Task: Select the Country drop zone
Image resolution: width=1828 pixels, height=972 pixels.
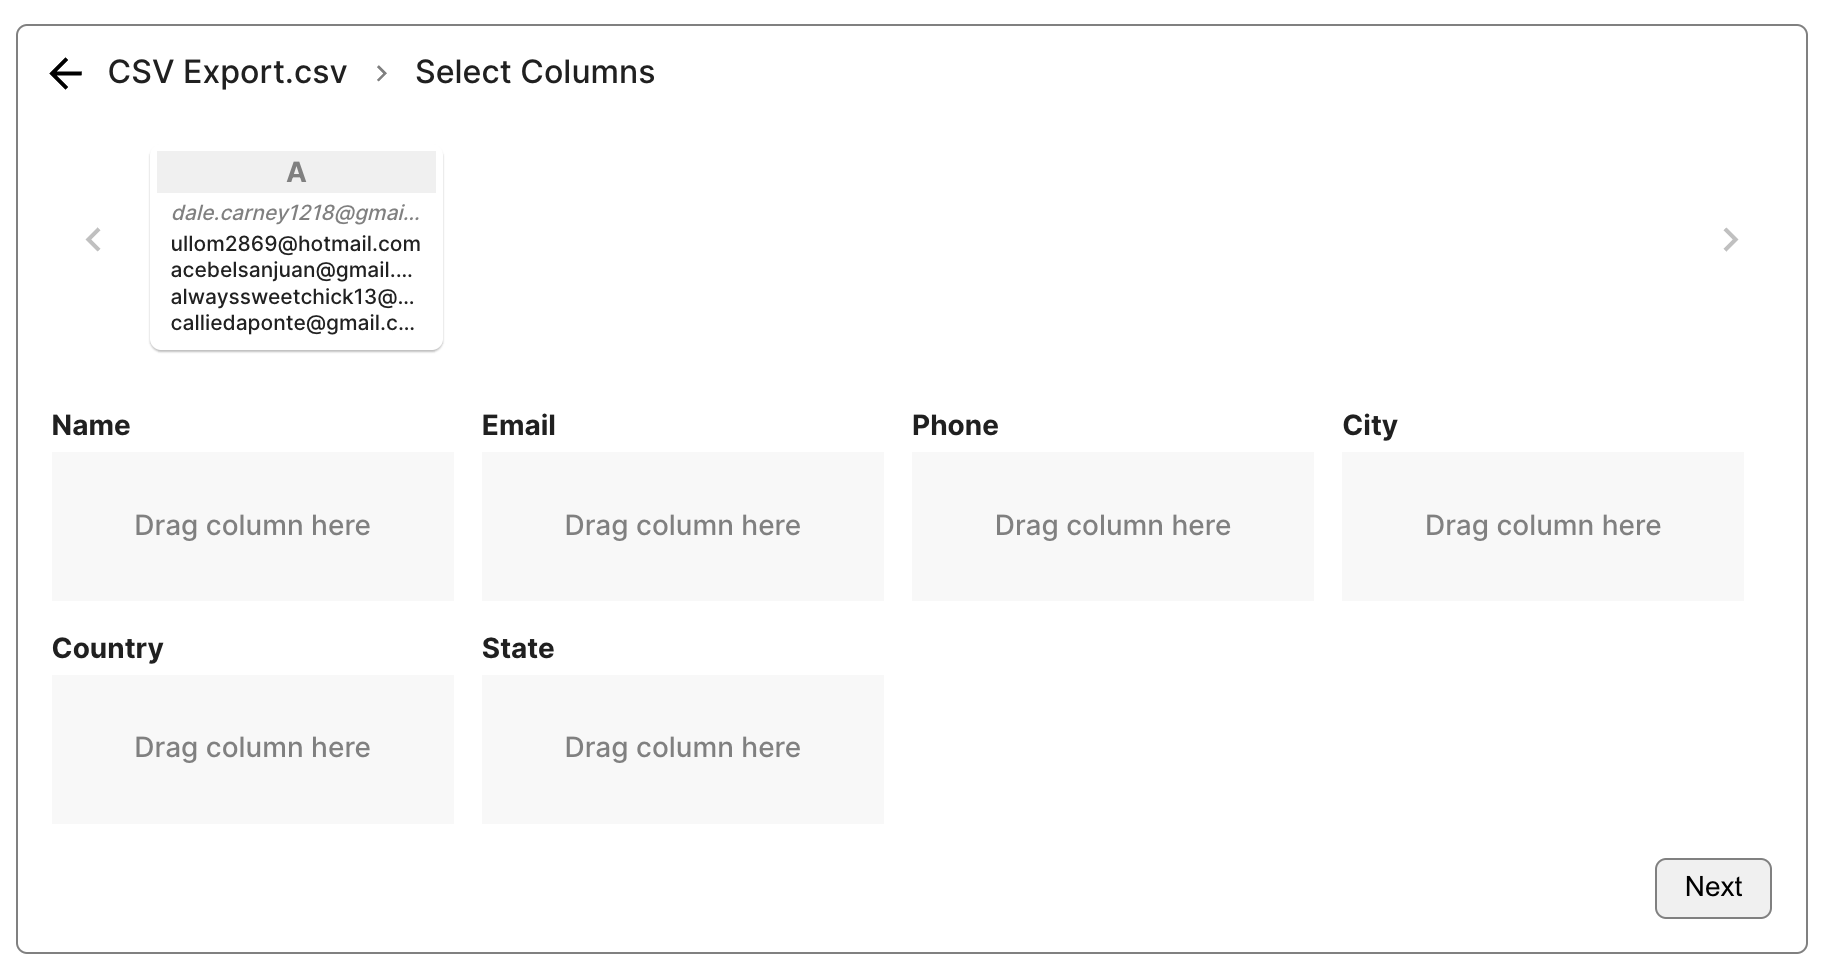Action: 253,749
